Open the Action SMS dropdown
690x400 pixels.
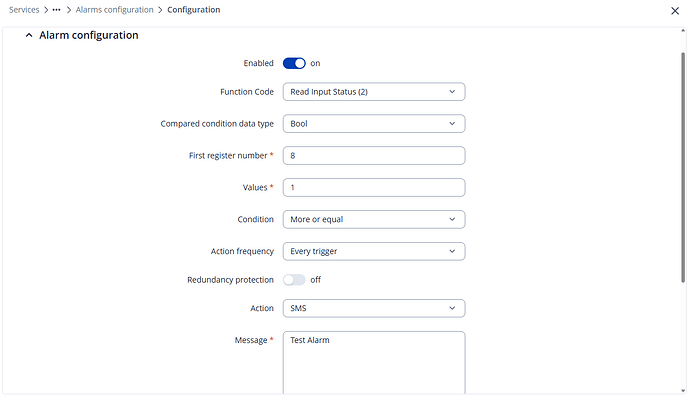pyautogui.click(x=374, y=308)
